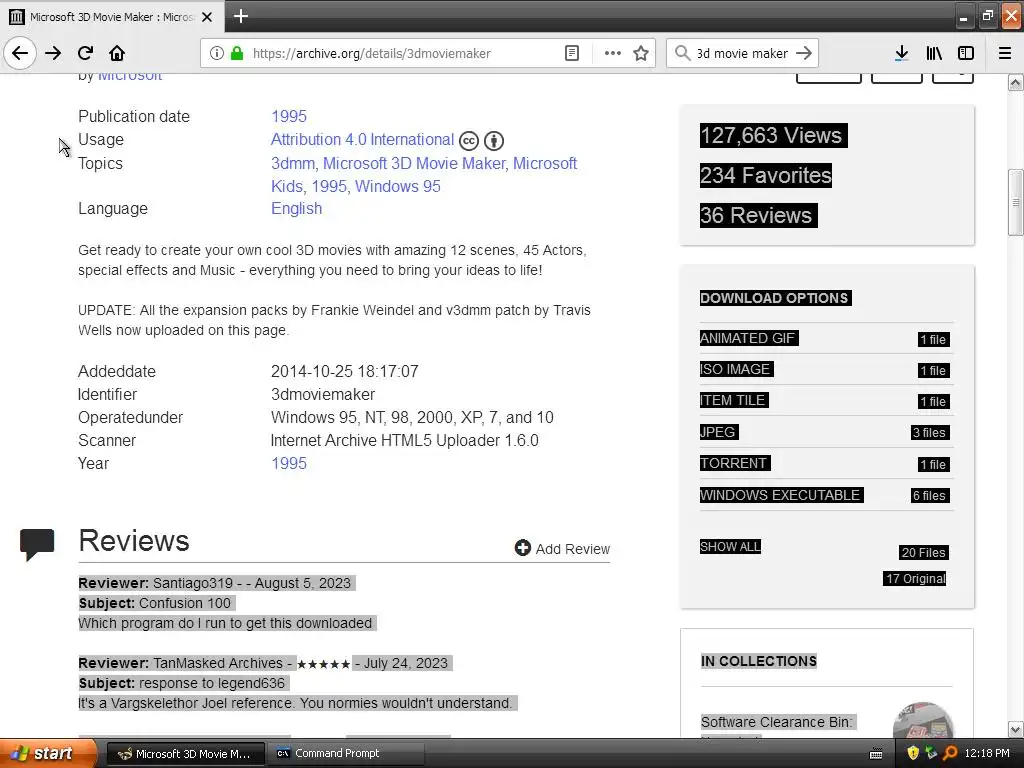1024x768 pixels.
Task: Click the security shield tray icon
Action: [x=913, y=753]
